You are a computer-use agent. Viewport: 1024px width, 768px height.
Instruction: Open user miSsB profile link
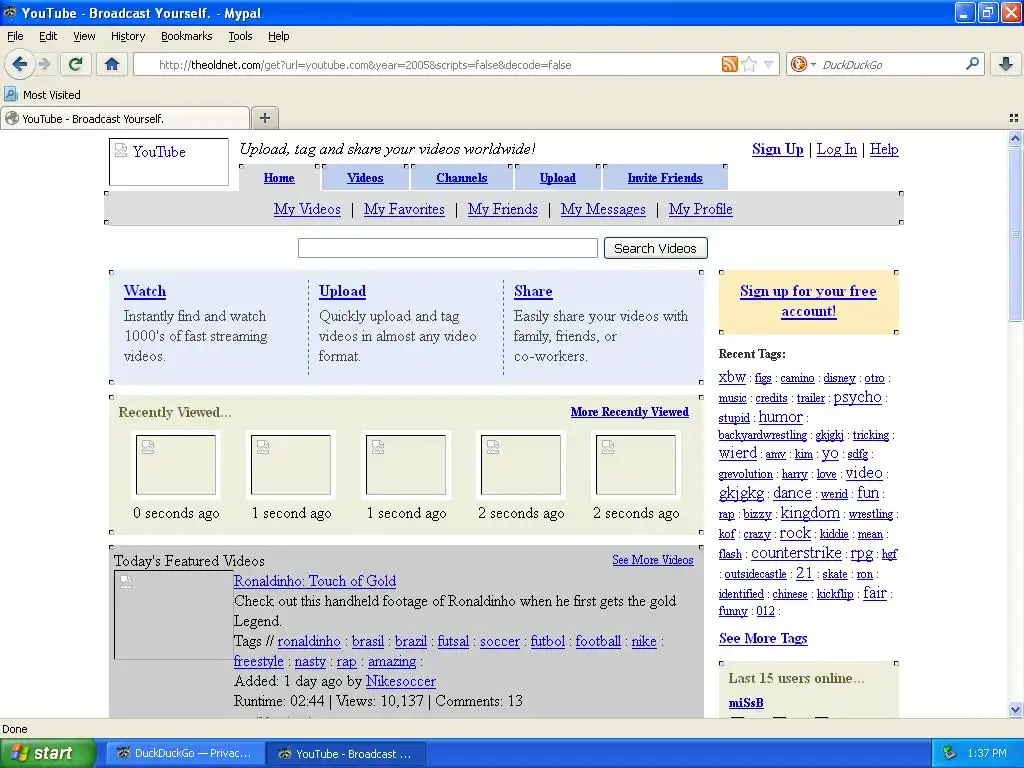(x=746, y=703)
